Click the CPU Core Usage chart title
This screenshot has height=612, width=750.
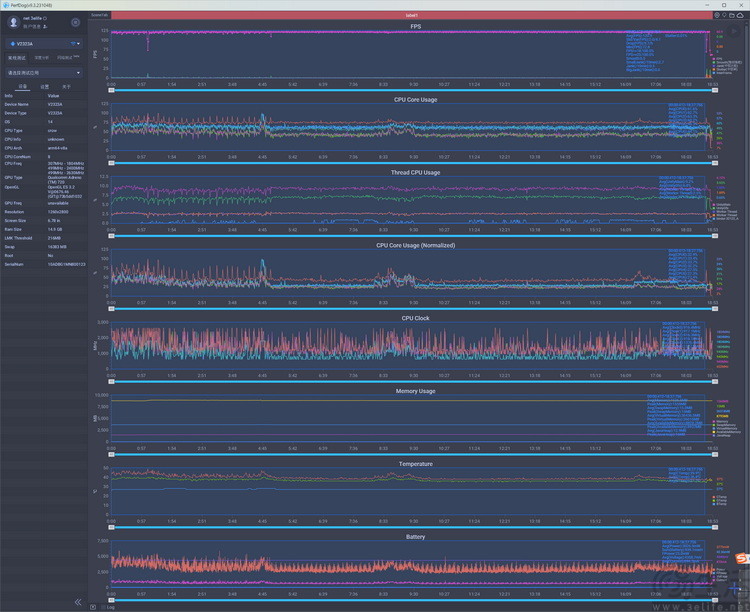pyautogui.click(x=416, y=100)
